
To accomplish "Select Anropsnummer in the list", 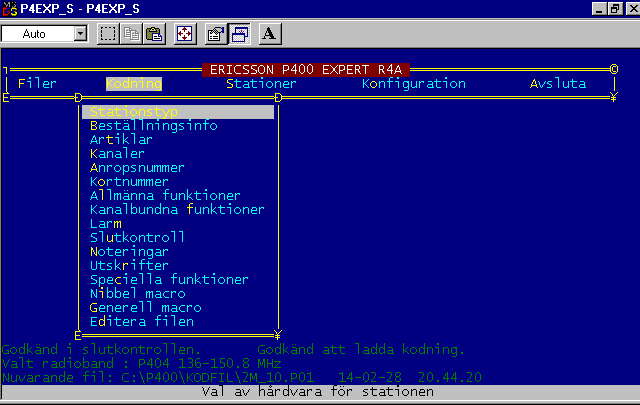I will point(137,168).
